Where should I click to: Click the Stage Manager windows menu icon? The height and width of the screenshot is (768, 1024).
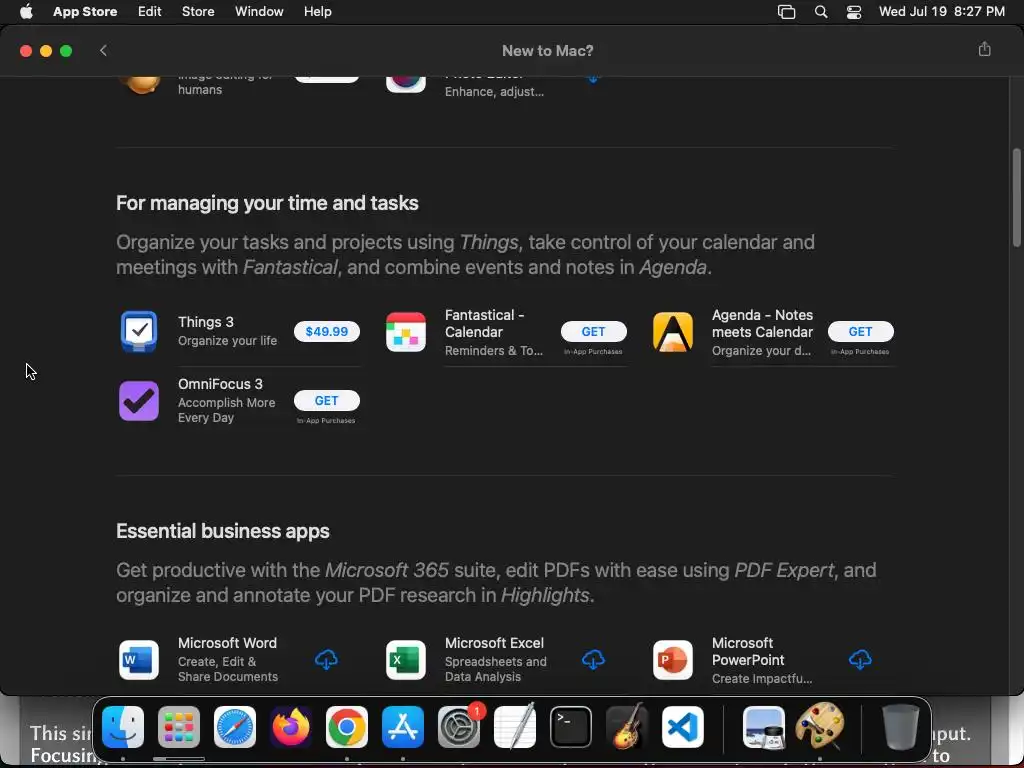tap(786, 12)
